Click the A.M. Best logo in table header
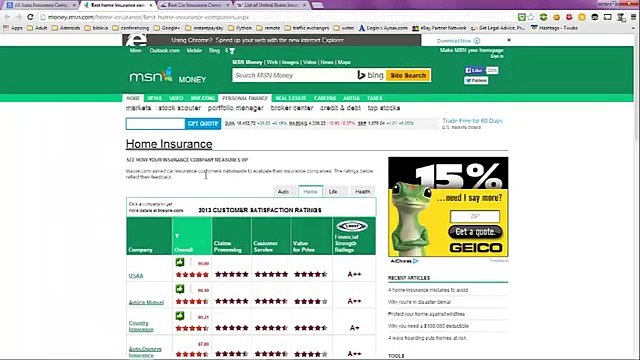 [x=352, y=226]
